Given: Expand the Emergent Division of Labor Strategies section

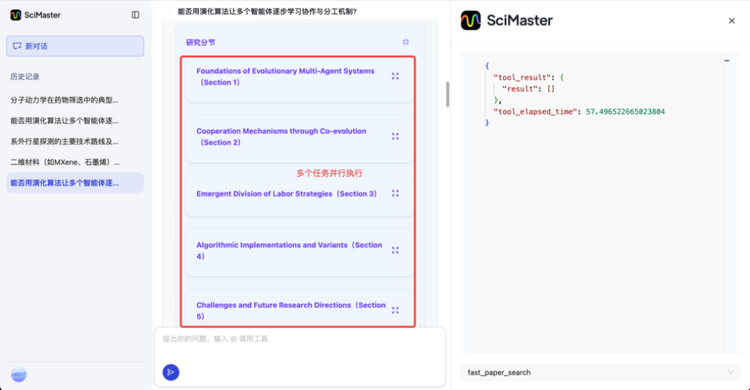Looking at the screenshot, I should point(395,193).
